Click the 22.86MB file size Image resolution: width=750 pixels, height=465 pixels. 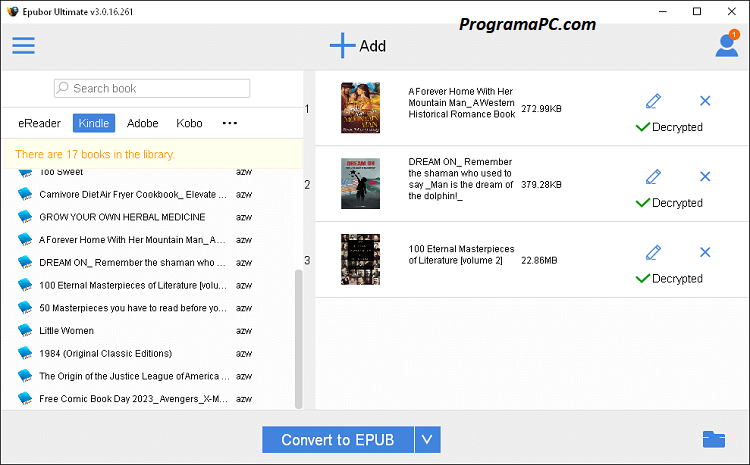[x=539, y=261]
